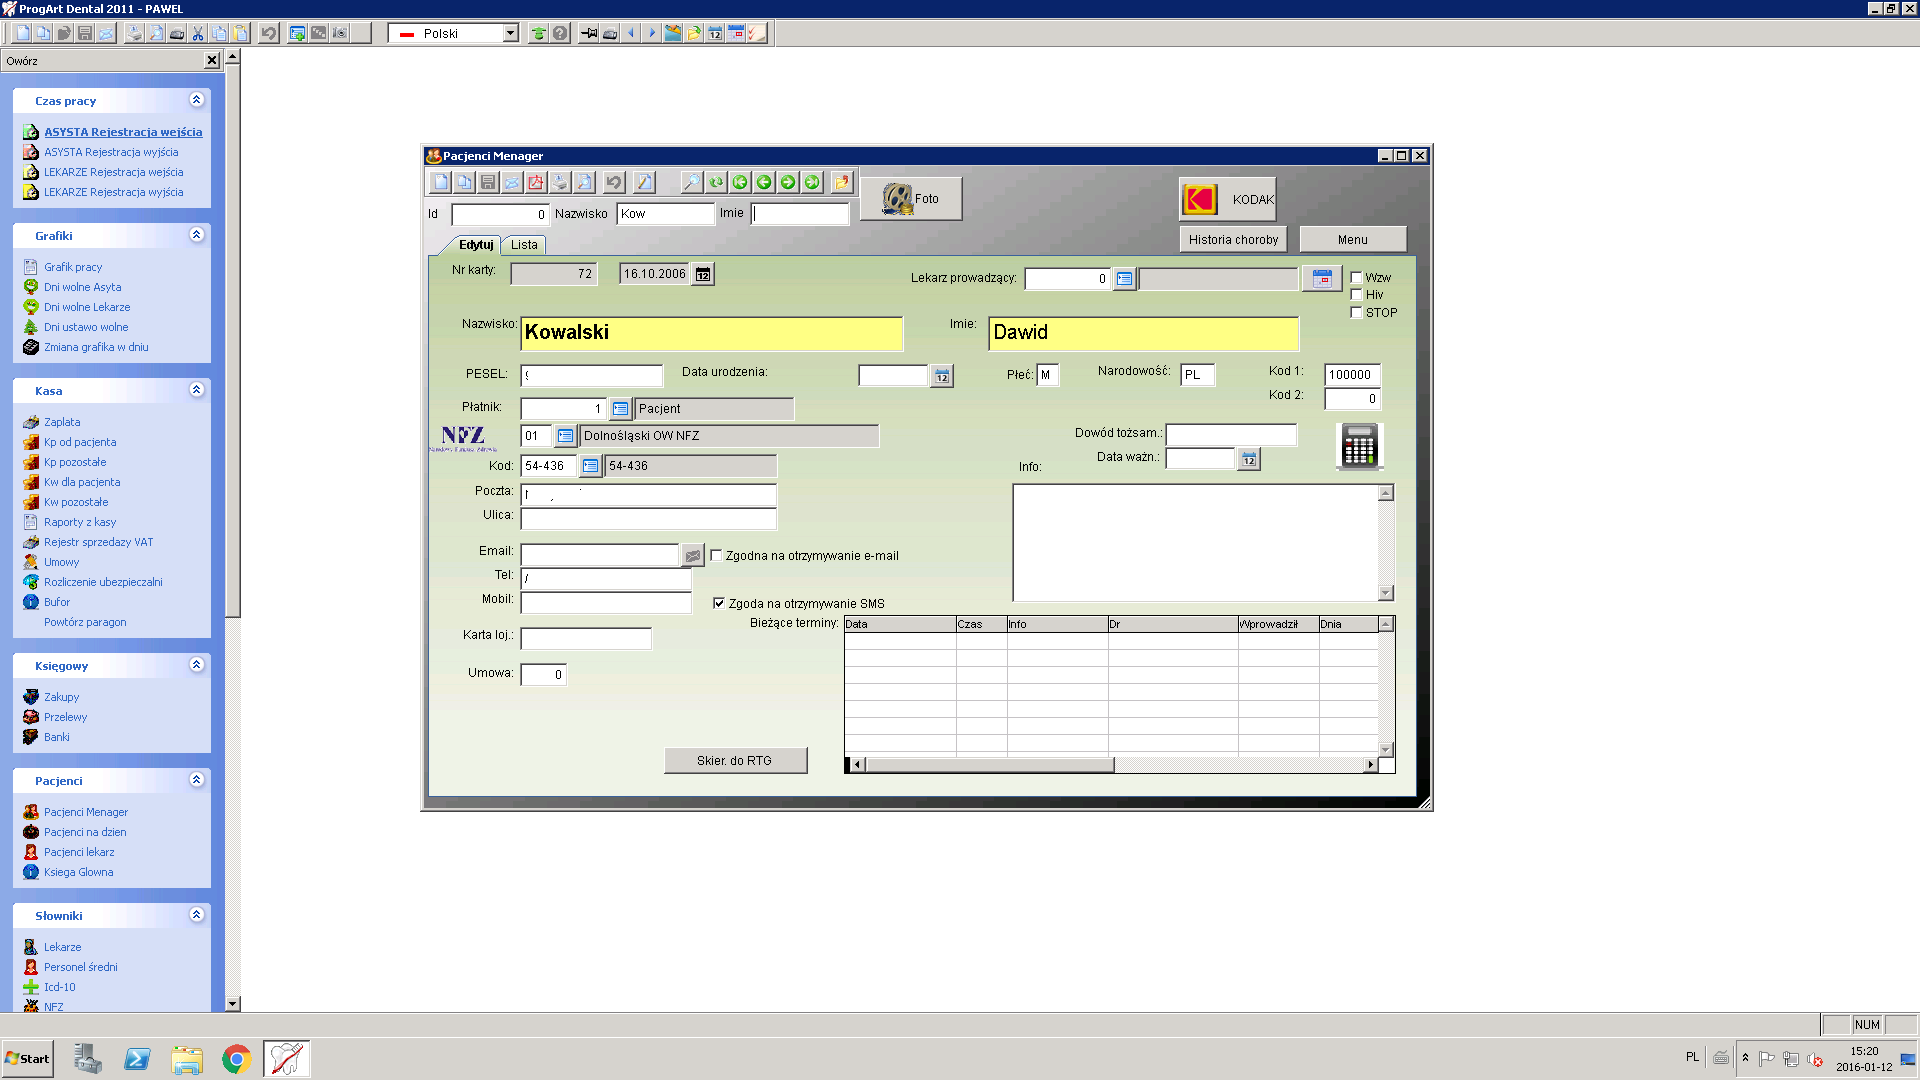1920x1080 pixels.
Task: Collapse the Kasa sidebar section
Action: 196,390
